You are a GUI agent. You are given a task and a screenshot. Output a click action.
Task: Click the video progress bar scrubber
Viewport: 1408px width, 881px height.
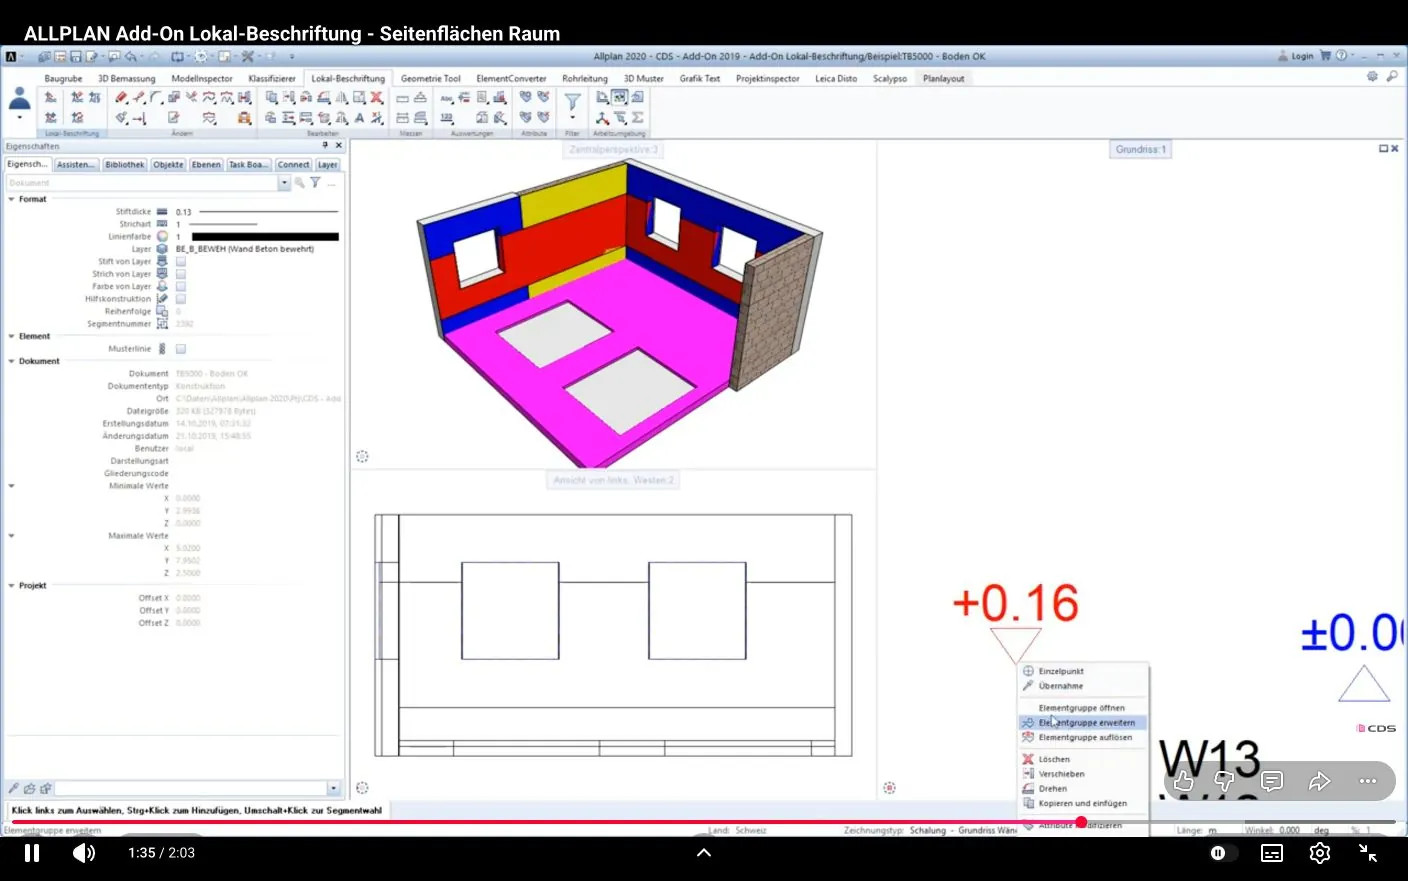(x=1081, y=822)
